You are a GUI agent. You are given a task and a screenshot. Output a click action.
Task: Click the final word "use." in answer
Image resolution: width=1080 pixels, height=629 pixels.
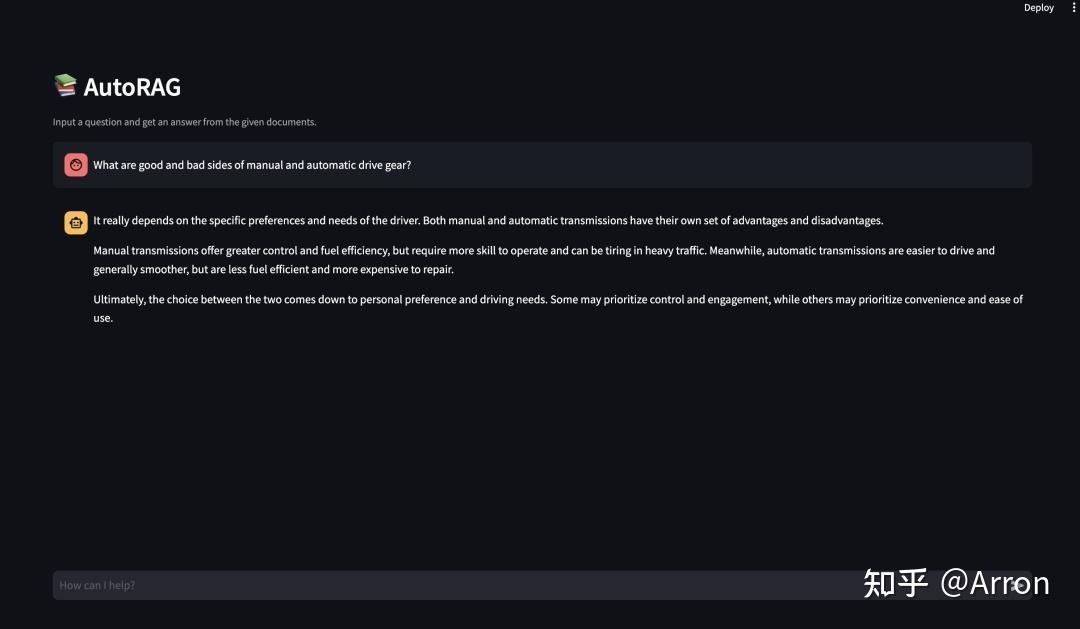(103, 318)
